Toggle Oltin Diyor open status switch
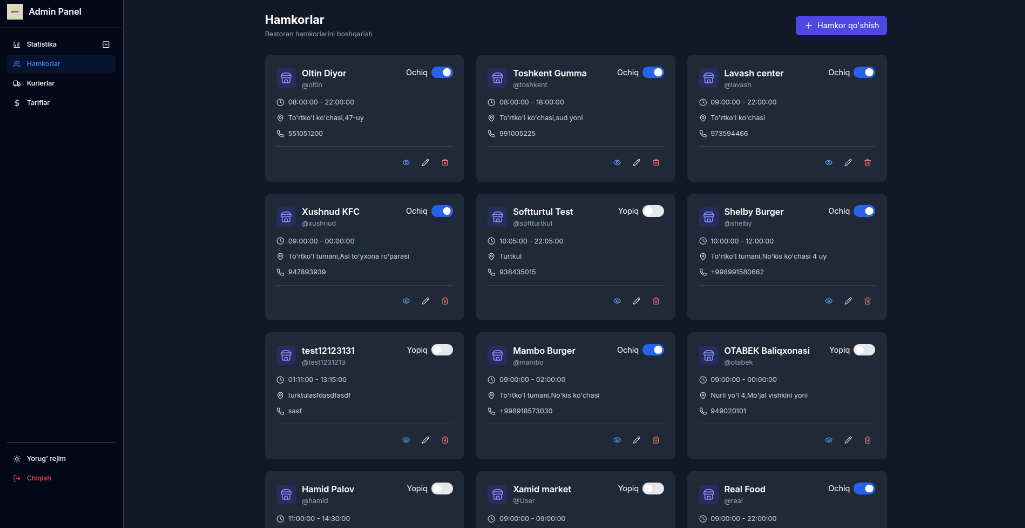Screen dimensions: 1025x528 pos(442,72)
